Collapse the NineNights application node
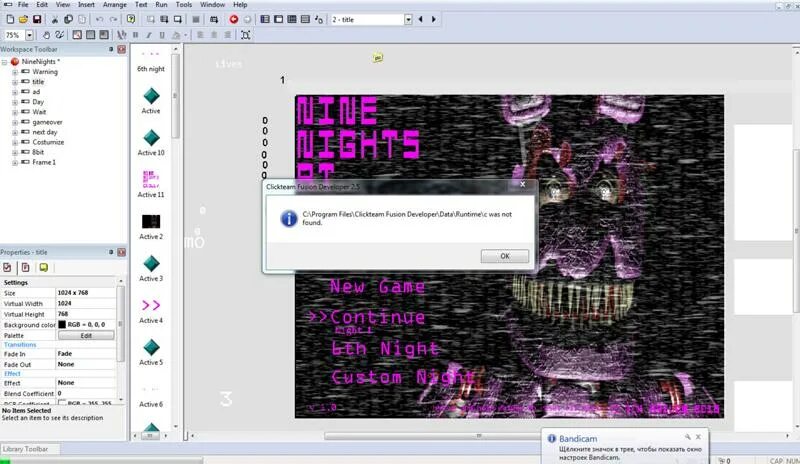 (5, 62)
